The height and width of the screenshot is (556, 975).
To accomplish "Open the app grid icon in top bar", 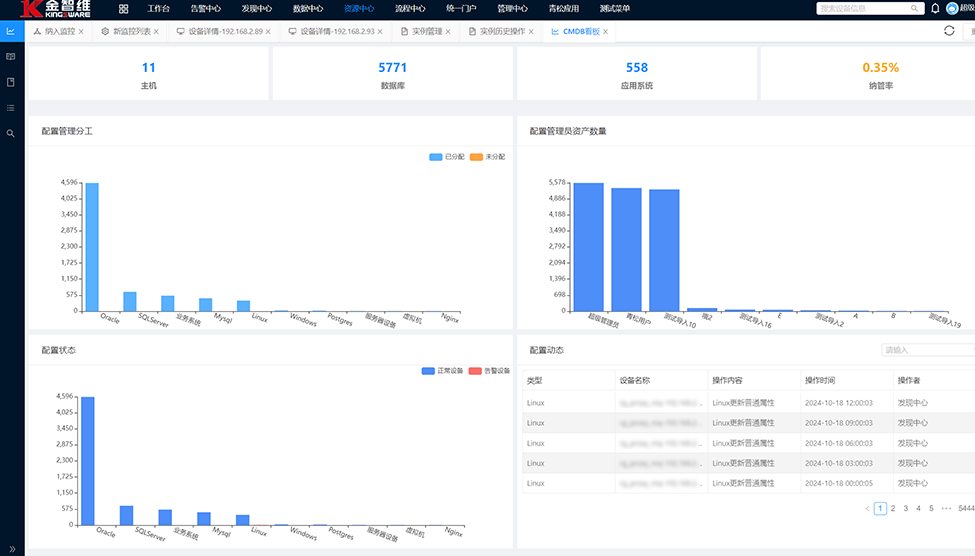I will click(x=123, y=9).
